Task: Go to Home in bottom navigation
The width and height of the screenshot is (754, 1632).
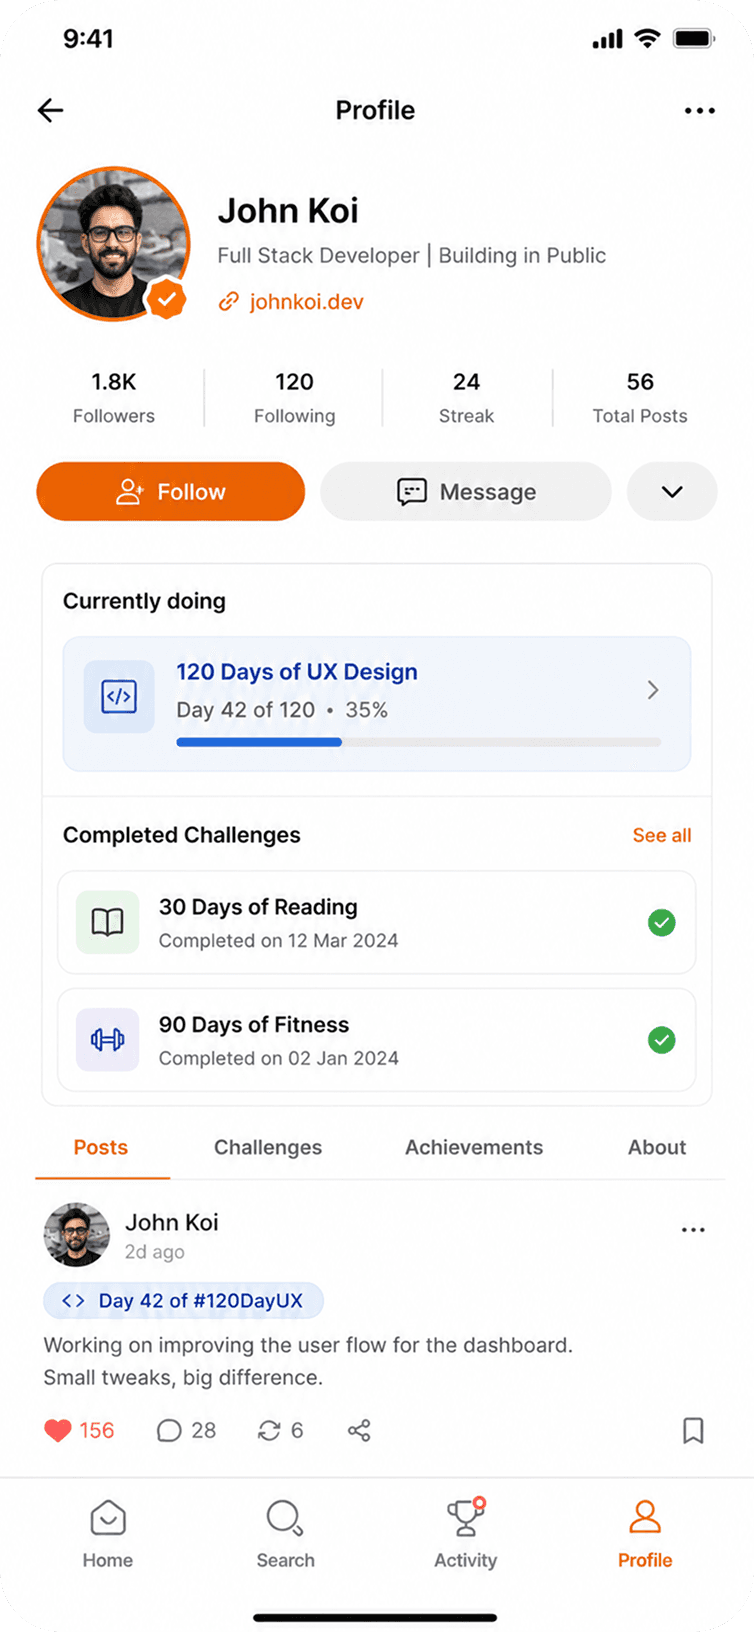Action: coord(108,1534)
